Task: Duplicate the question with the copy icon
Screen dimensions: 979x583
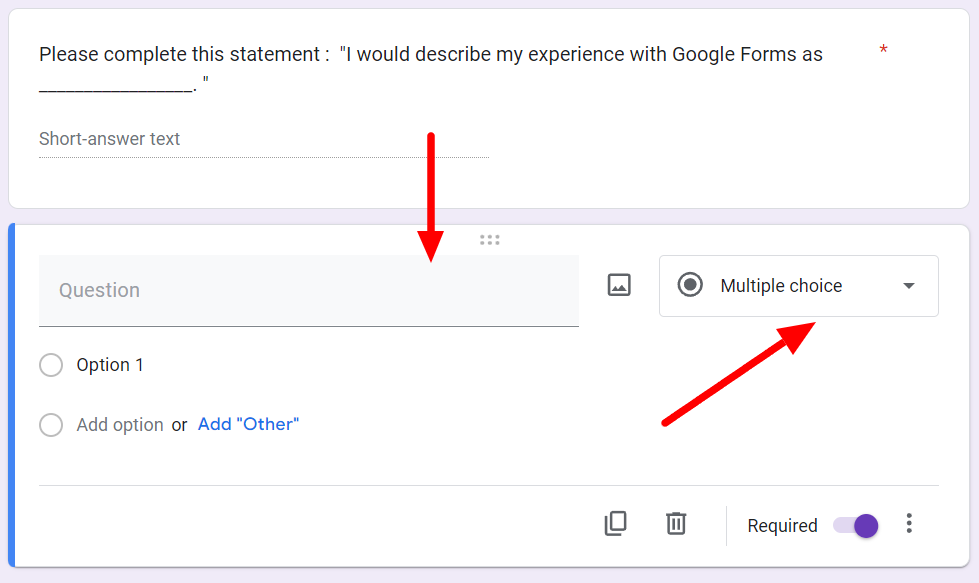Action: point(615,523)
